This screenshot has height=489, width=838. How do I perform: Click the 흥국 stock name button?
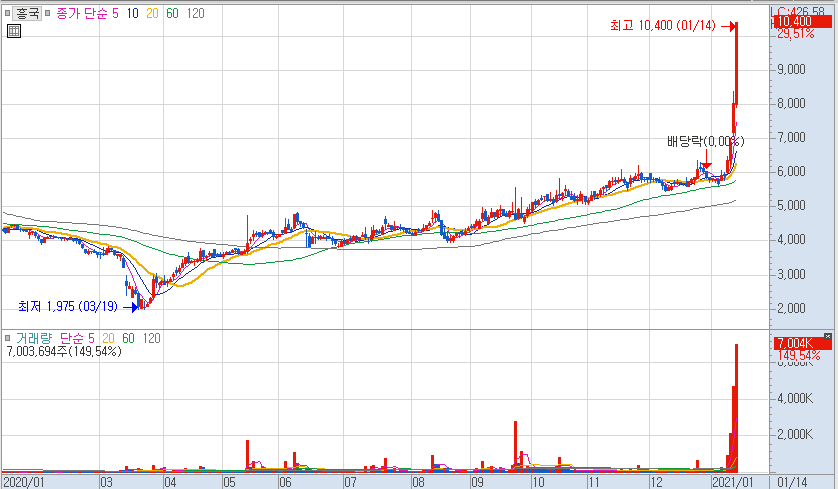point(27,13)
